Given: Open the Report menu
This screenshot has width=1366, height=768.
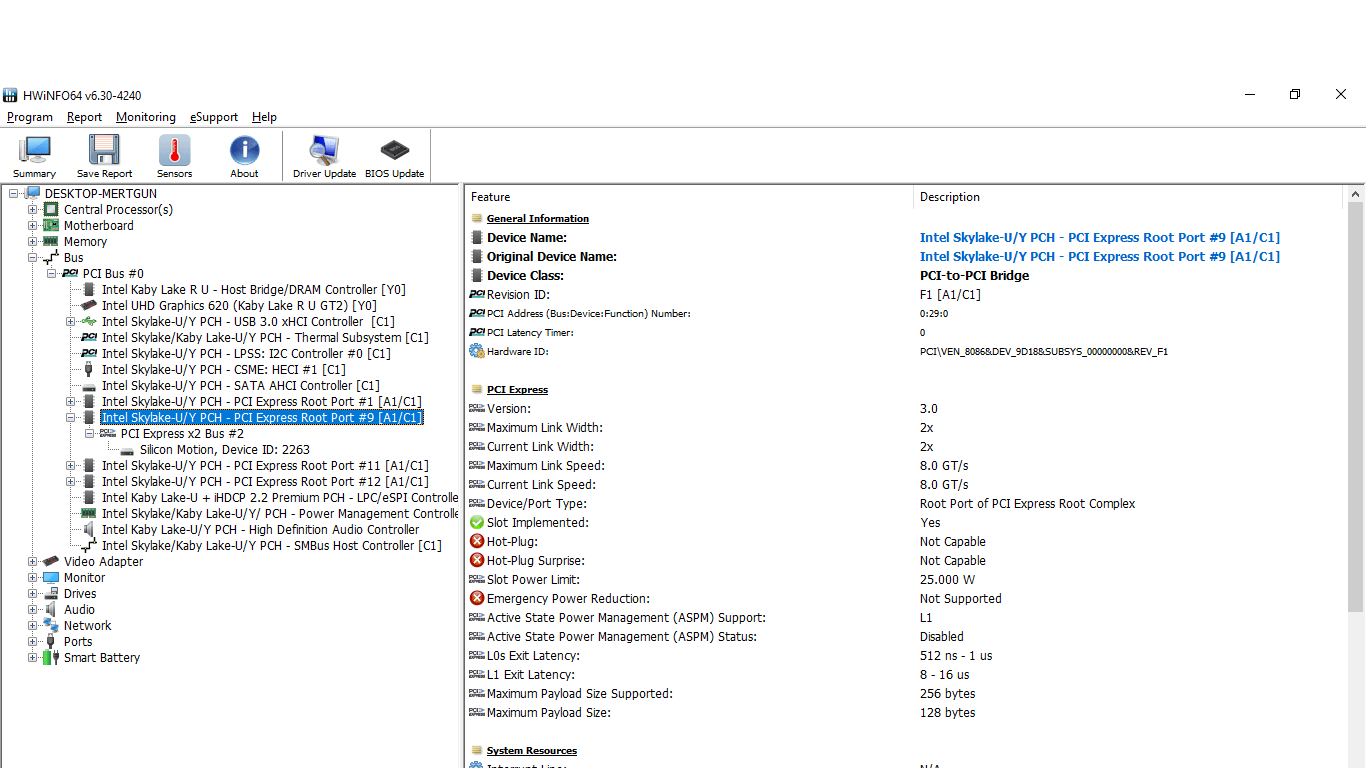Looking at the screenshot, I should pyautogui.click(x=84, y=117).
